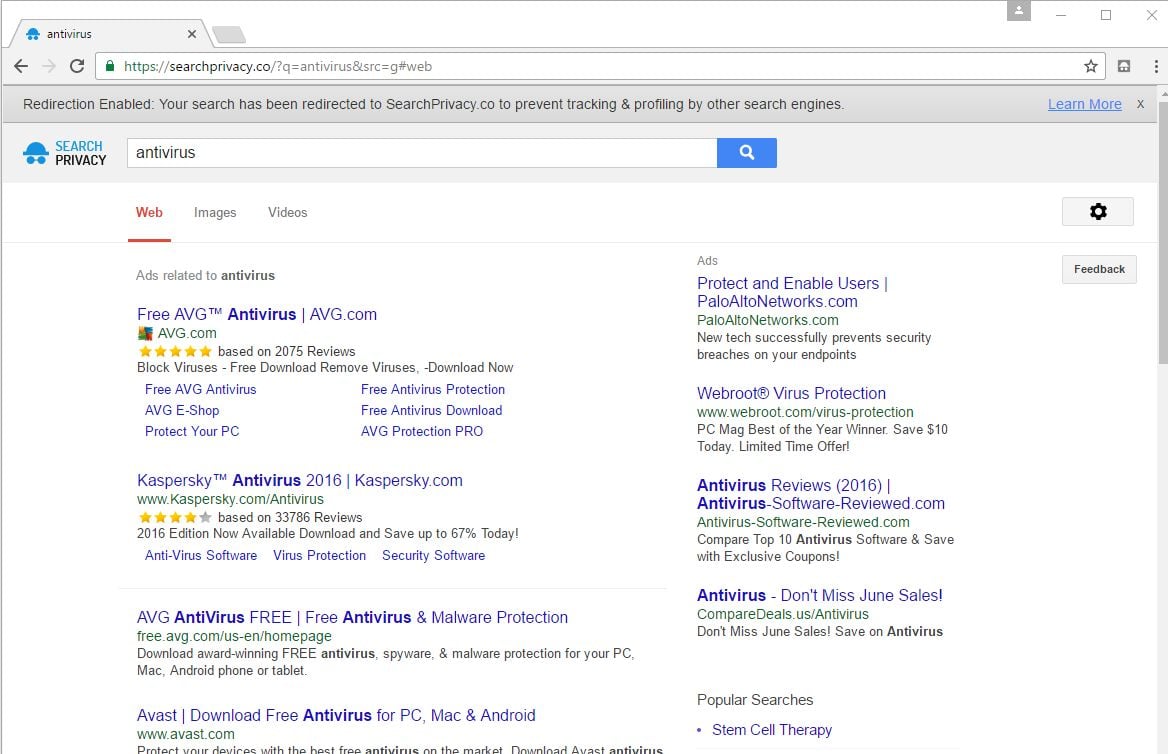Screen dimensions: 1168x754
Task: Click Stem Cell Therapy popular search
Action: [772, 730]
